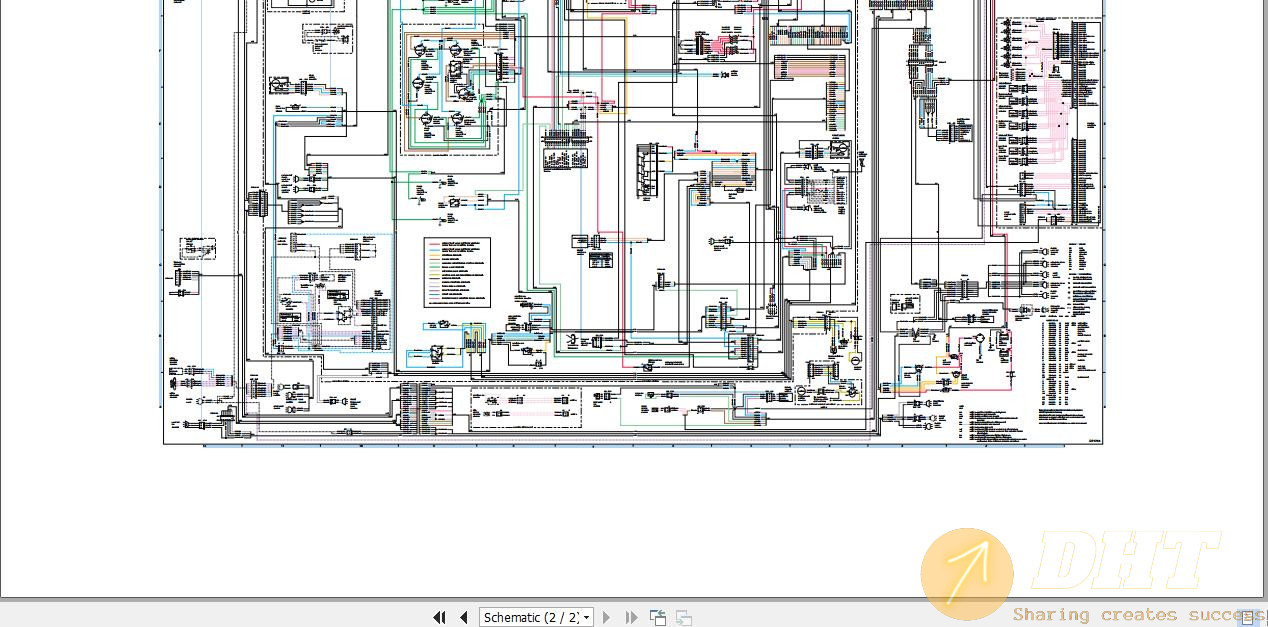Viewport: 1268px width, 627px height.
Task: Select the next view history icon
Action: [x=683, y=617]
